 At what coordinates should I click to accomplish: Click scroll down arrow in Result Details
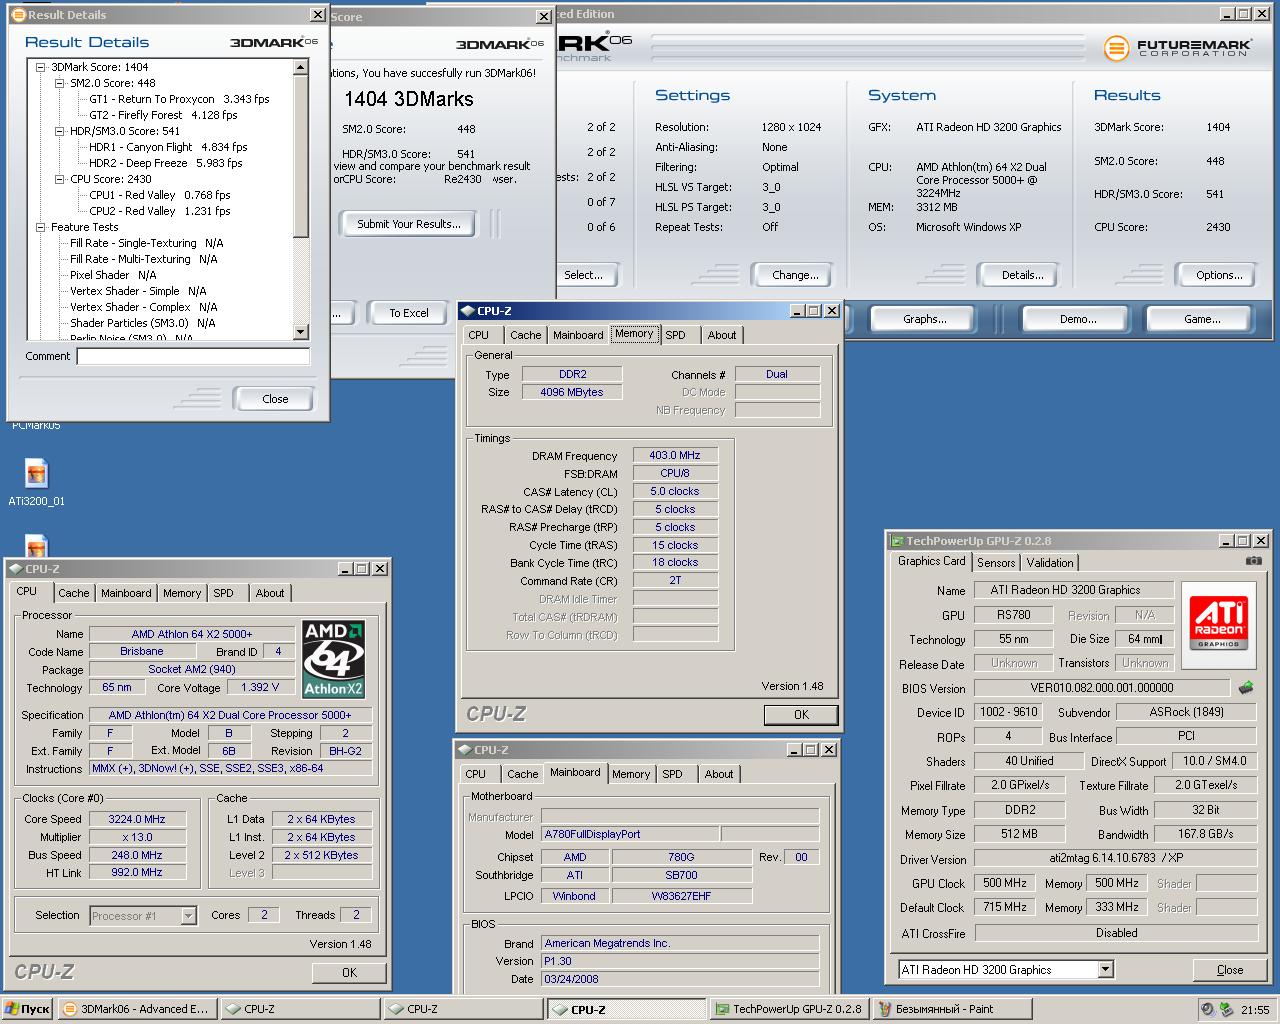click(x=301, y=332)
